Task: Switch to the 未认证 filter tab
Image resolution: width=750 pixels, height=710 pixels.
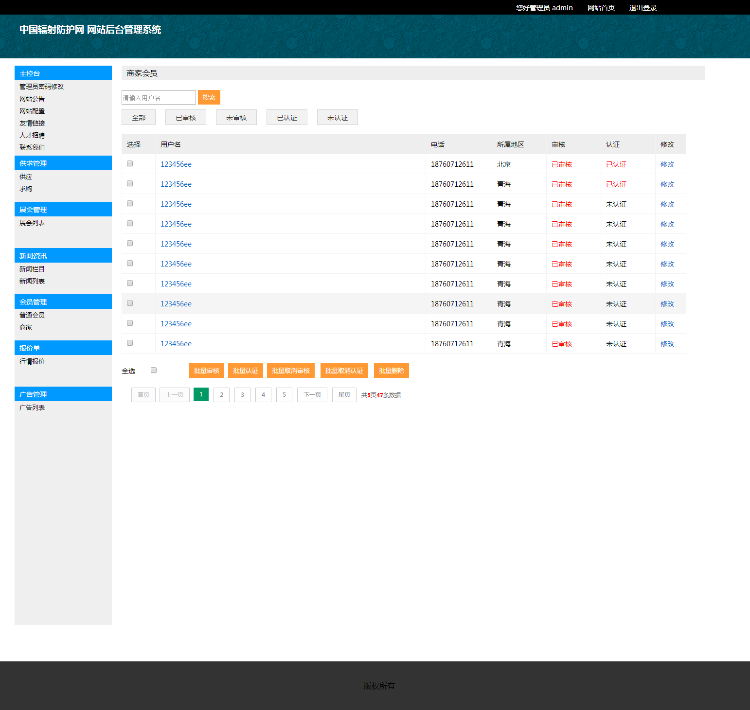Action: pyautogui.click(x=337, y=118)
